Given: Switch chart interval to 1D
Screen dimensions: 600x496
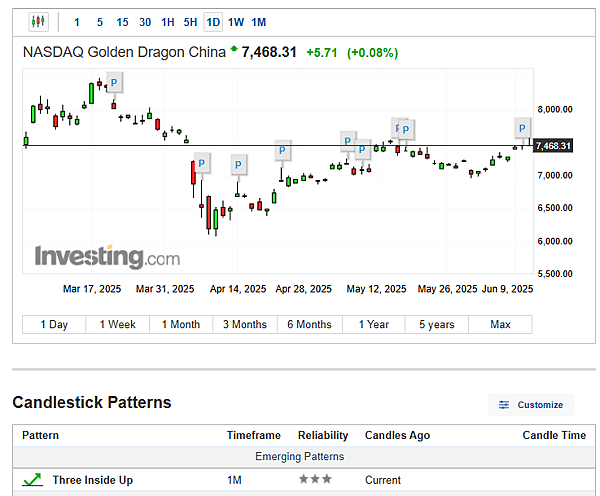Looking at the screenshot, I should pyautogui.click(x=213, y=22).
